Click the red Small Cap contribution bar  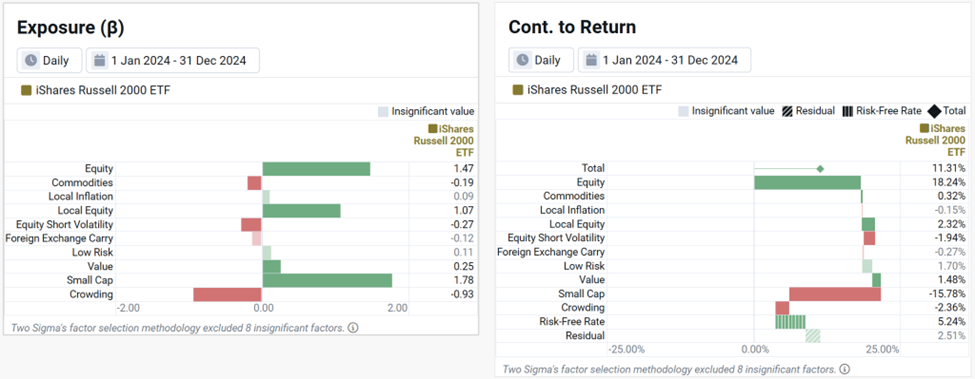(835, 294)
